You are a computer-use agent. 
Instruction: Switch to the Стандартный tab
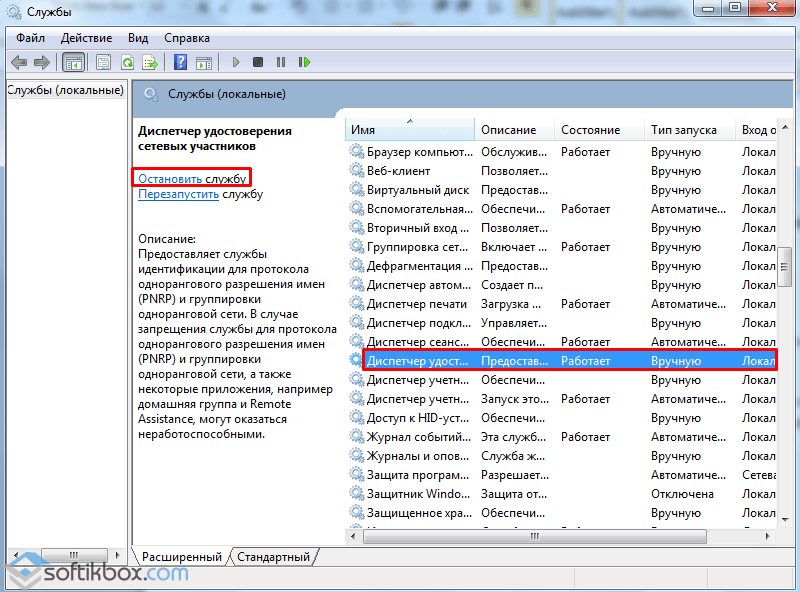pos(273,557)
